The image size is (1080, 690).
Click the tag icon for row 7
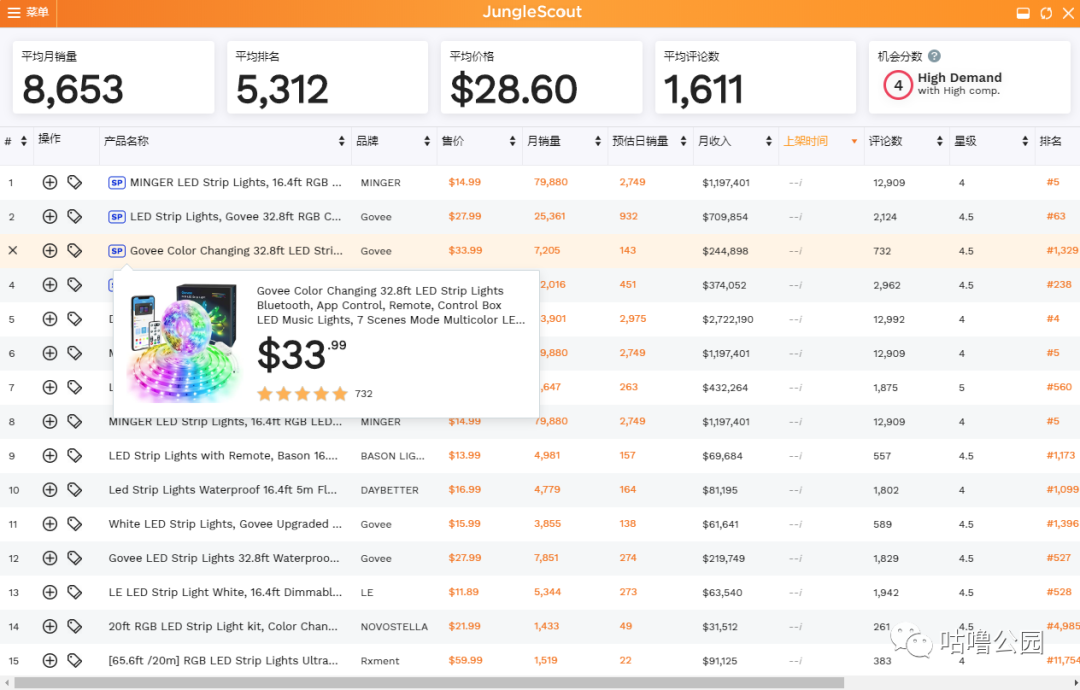coord(74,387)
